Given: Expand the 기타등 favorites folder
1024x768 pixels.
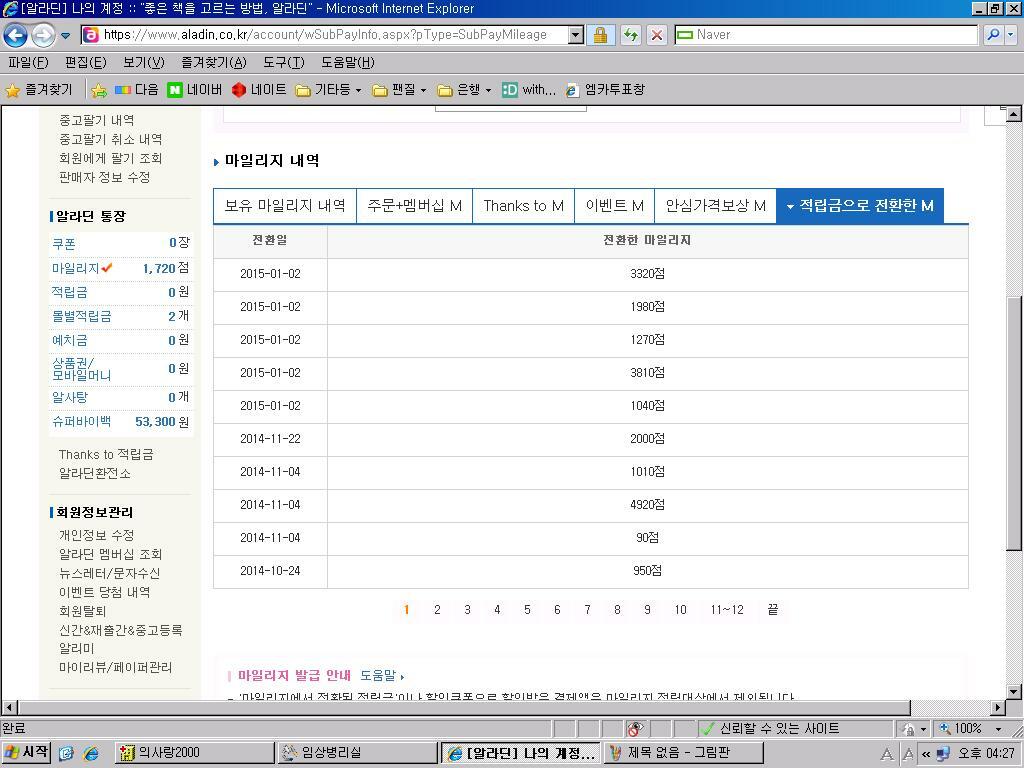Looking at the screenshot, I should click(x=328, y=90).
